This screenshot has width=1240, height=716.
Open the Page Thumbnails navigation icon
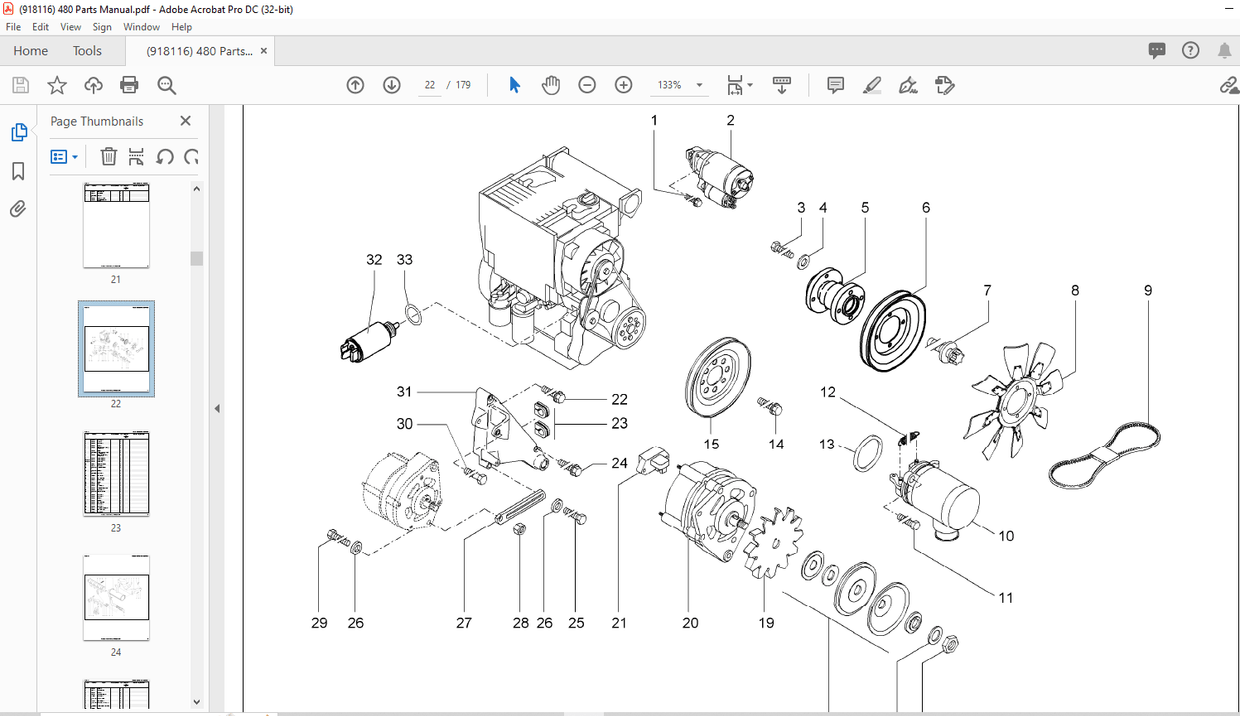click(18, 131)
